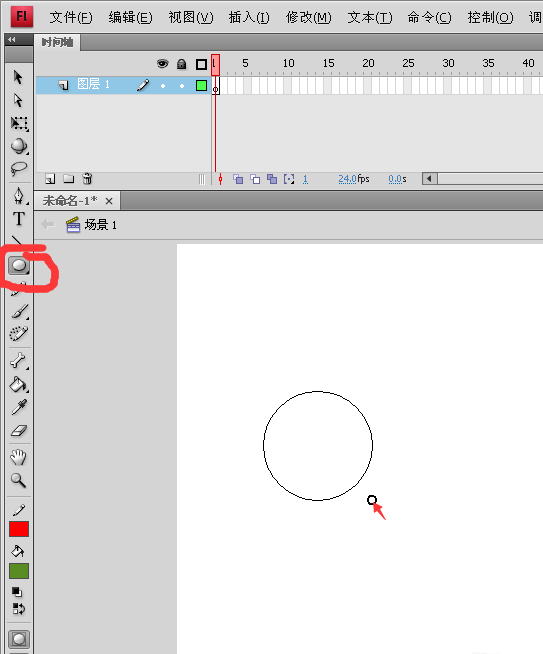Open Pen tool flyout

click(19, 196)
